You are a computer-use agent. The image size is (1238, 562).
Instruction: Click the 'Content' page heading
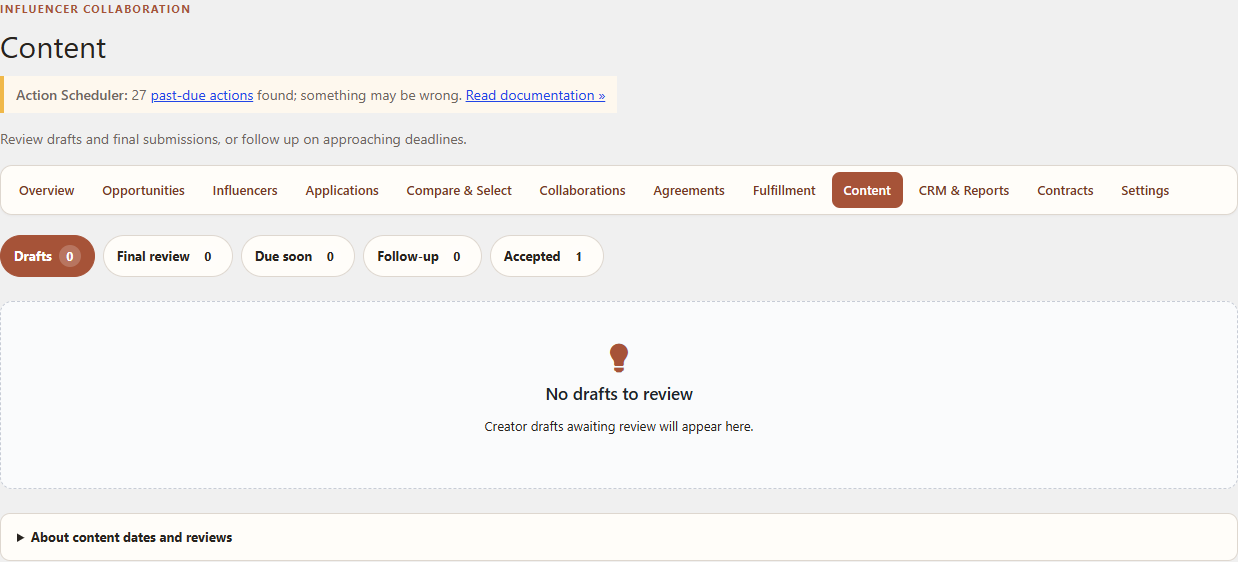click(x=53, y=48)
